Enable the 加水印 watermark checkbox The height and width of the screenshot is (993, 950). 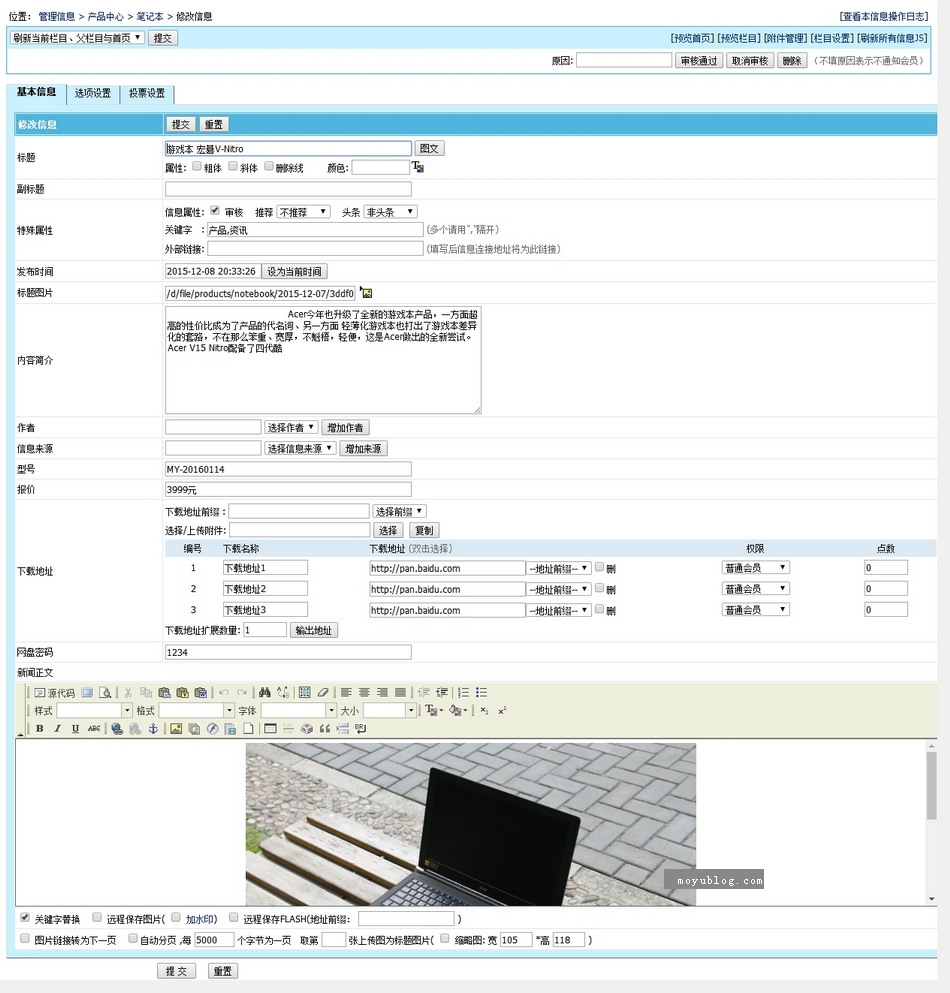[x=176, y=917]
